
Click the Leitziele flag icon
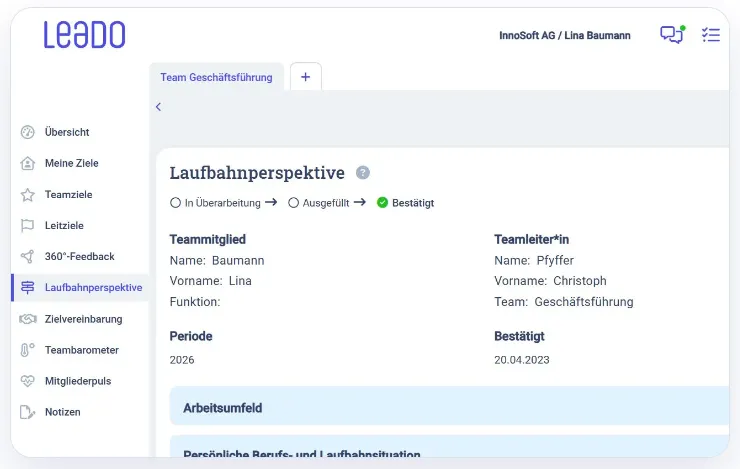click(27, 226)
